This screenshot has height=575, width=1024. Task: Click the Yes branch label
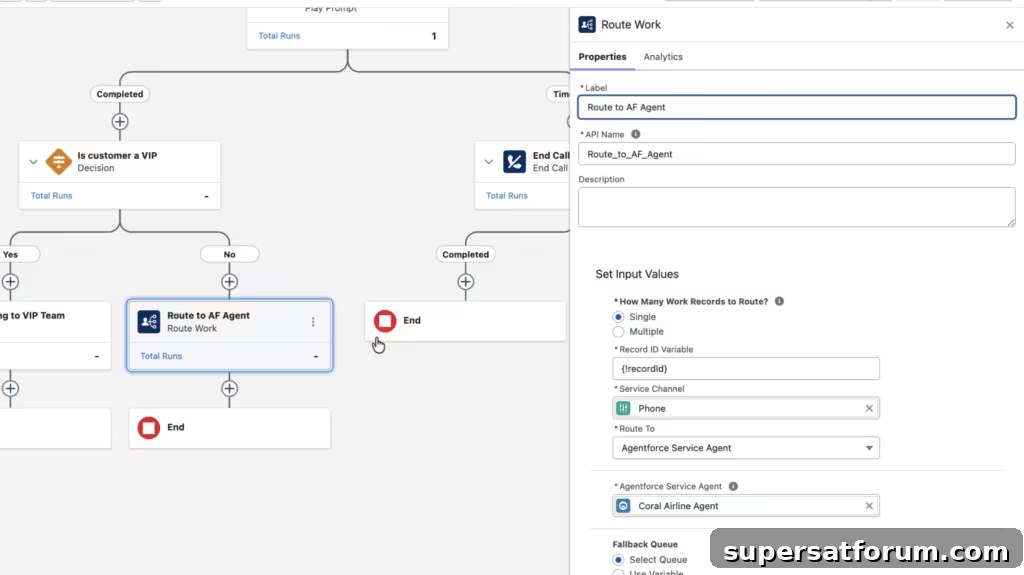(x=11, y=254)
